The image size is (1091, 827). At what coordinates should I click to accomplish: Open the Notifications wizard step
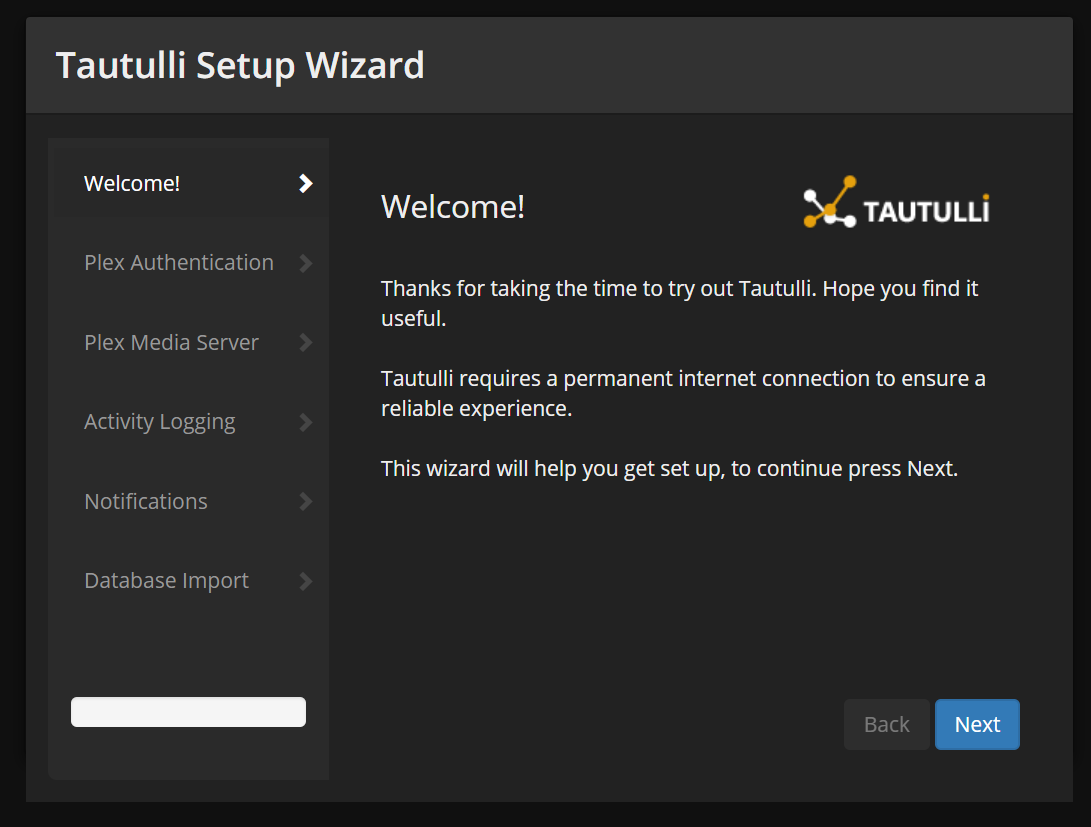(x=146, y=501)
